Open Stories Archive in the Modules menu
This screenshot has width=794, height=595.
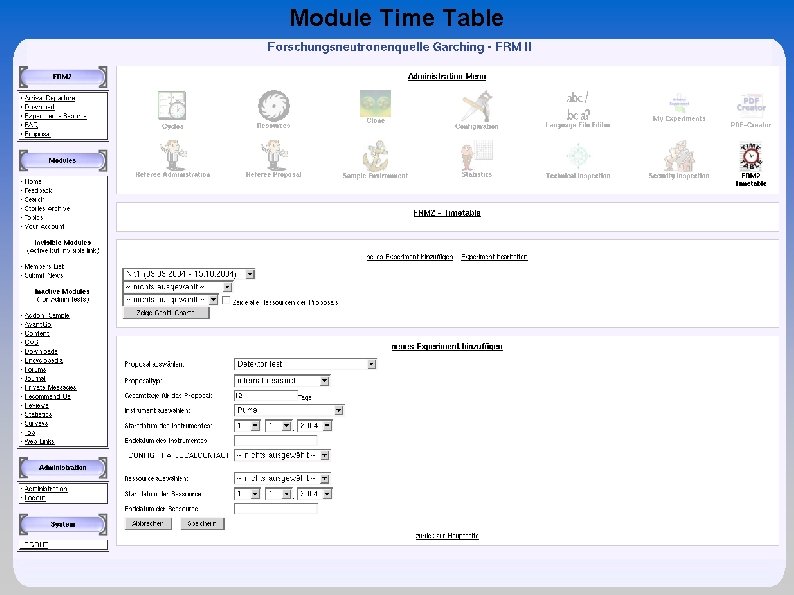pos(47,209)
